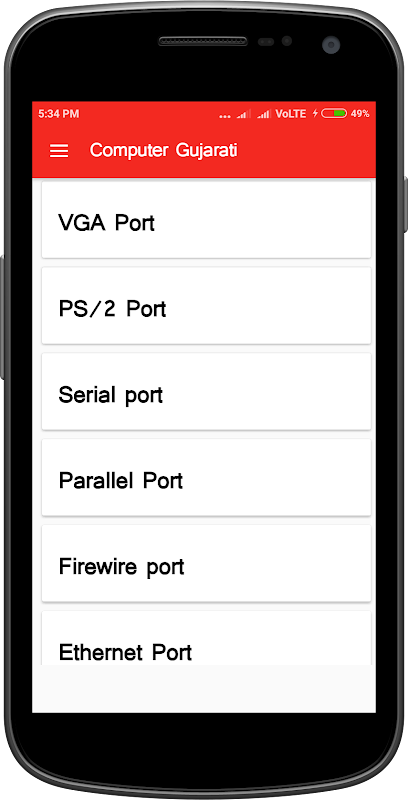Tap the phone's front camera lens
408x800 pixels.
[331, 44]
